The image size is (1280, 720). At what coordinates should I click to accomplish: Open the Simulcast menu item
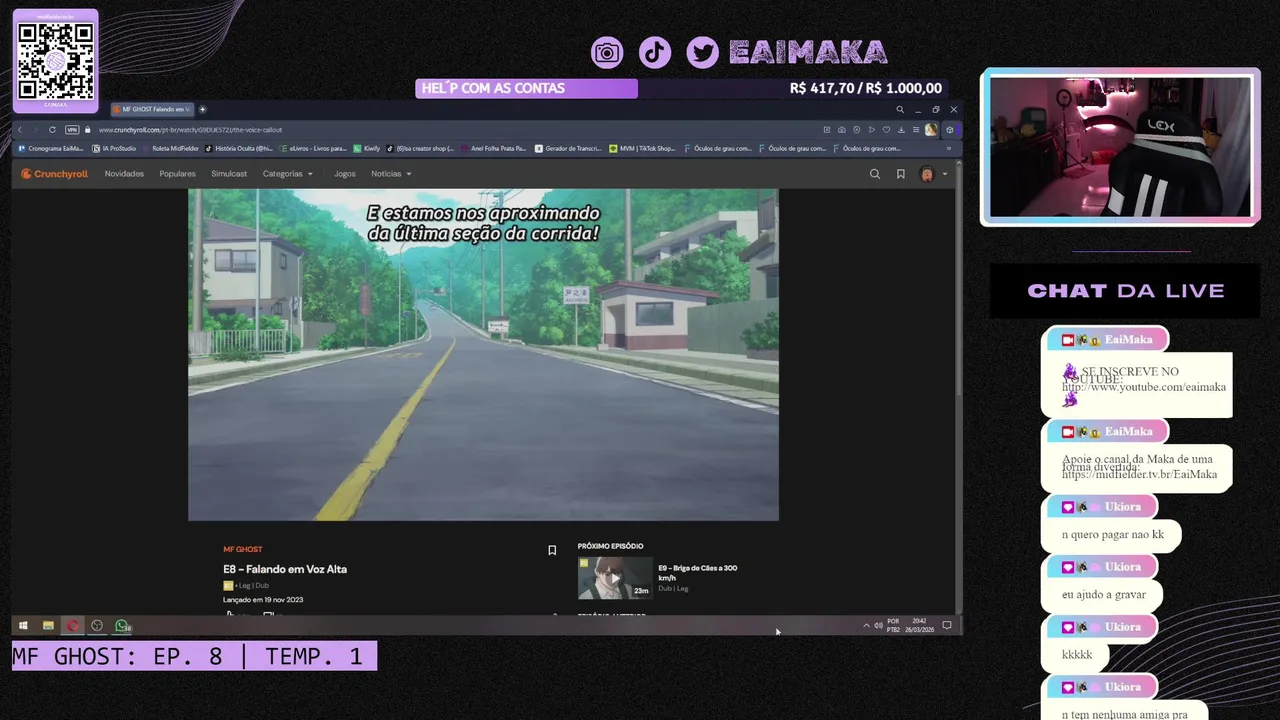click(x=229, y=174)
